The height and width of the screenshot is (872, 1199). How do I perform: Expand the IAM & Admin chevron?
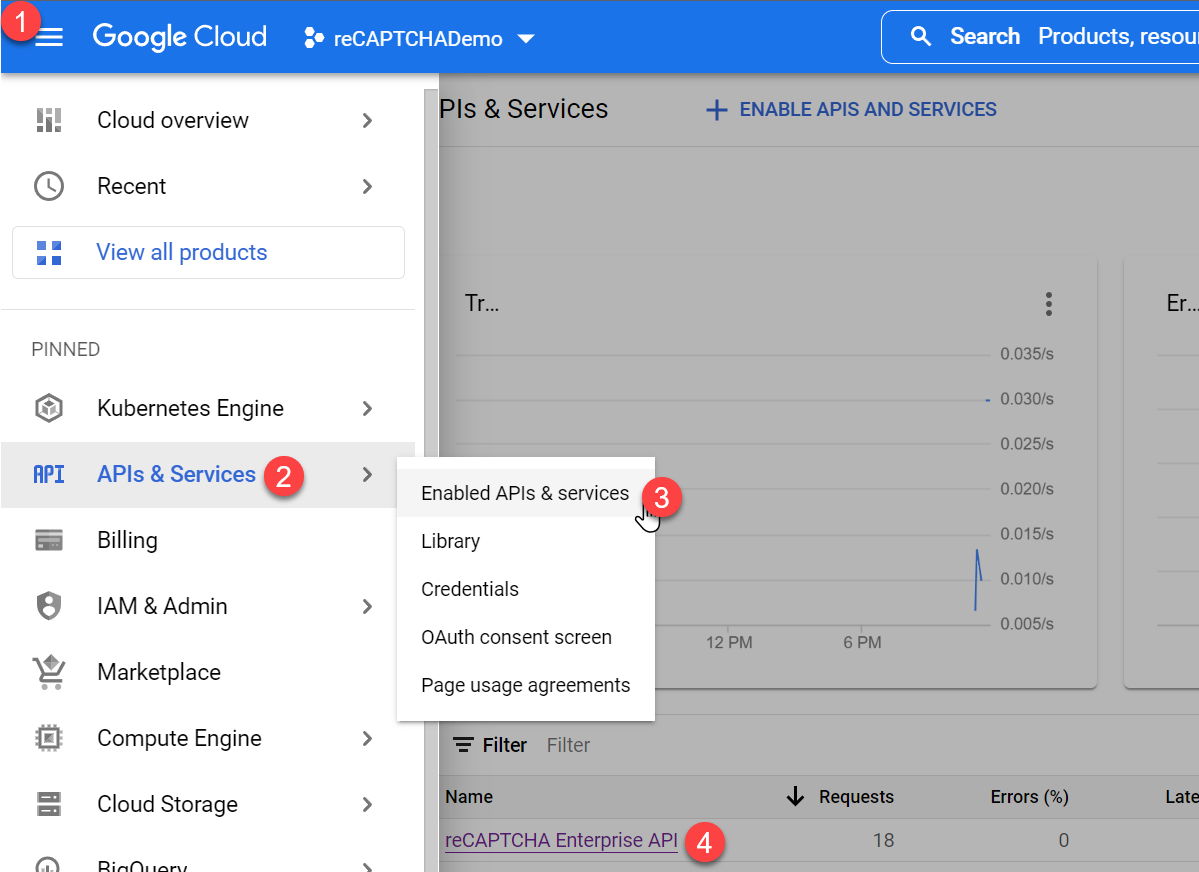click(x=368, y=607)
